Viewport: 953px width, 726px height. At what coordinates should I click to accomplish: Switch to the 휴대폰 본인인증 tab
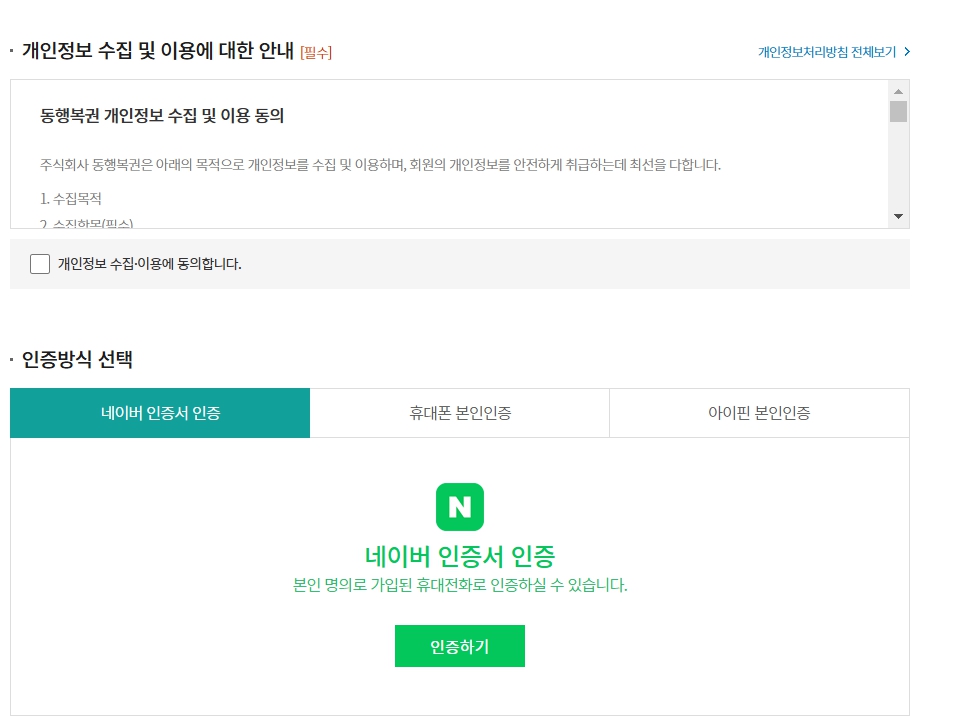click(459, 413)
